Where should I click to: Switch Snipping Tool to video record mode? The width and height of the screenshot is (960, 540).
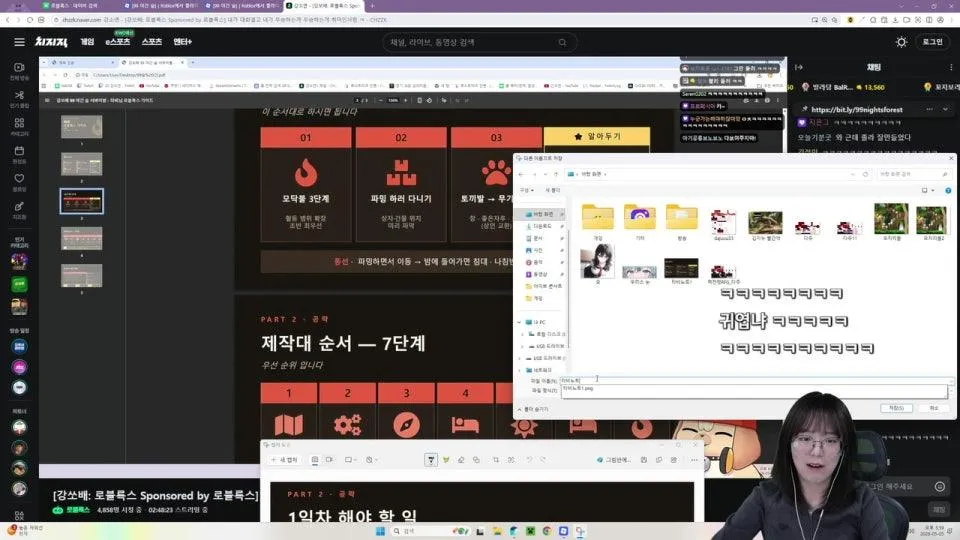[329, 460]
